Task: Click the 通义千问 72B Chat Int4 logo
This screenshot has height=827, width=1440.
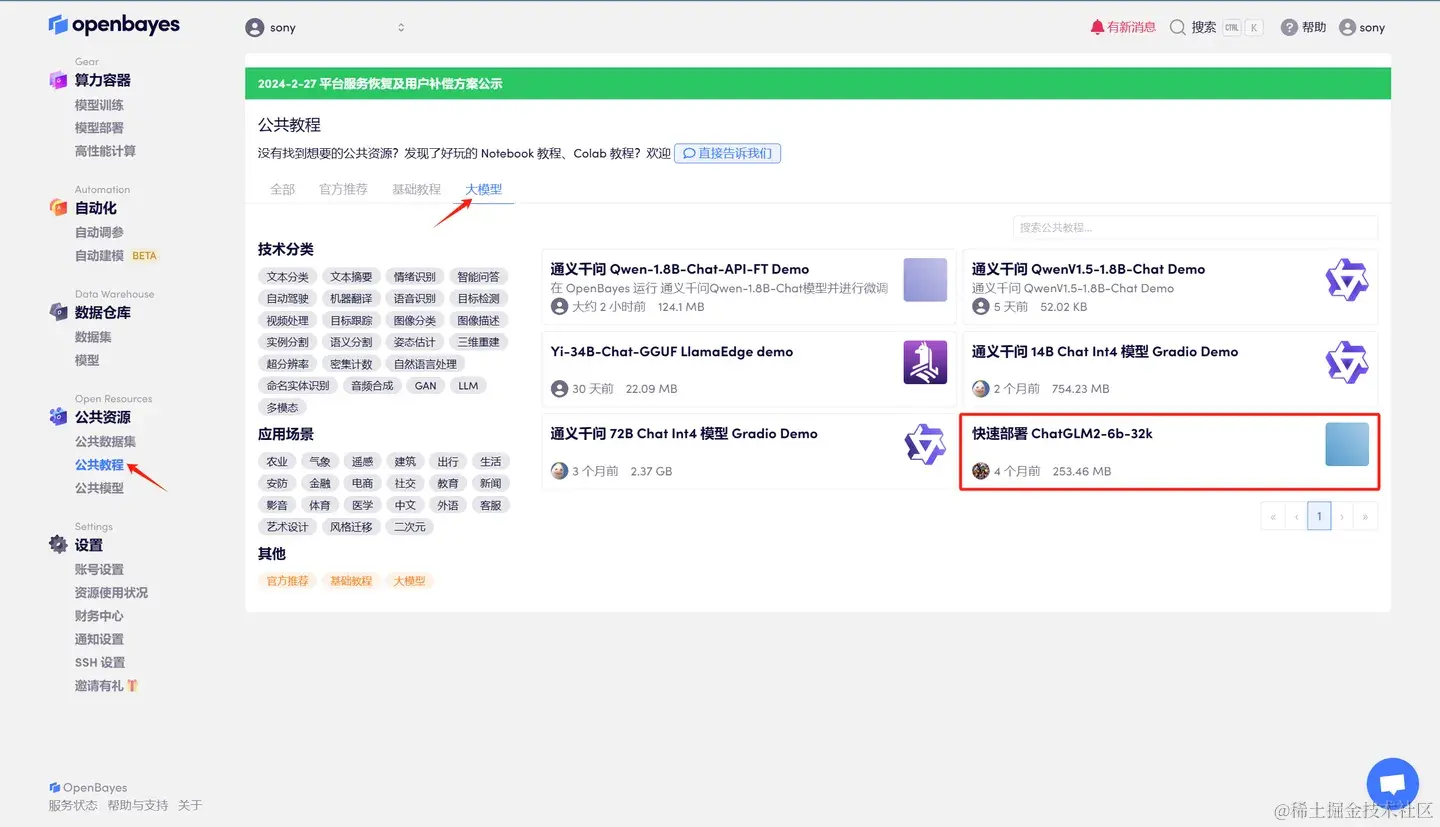Action: point(925,445)
